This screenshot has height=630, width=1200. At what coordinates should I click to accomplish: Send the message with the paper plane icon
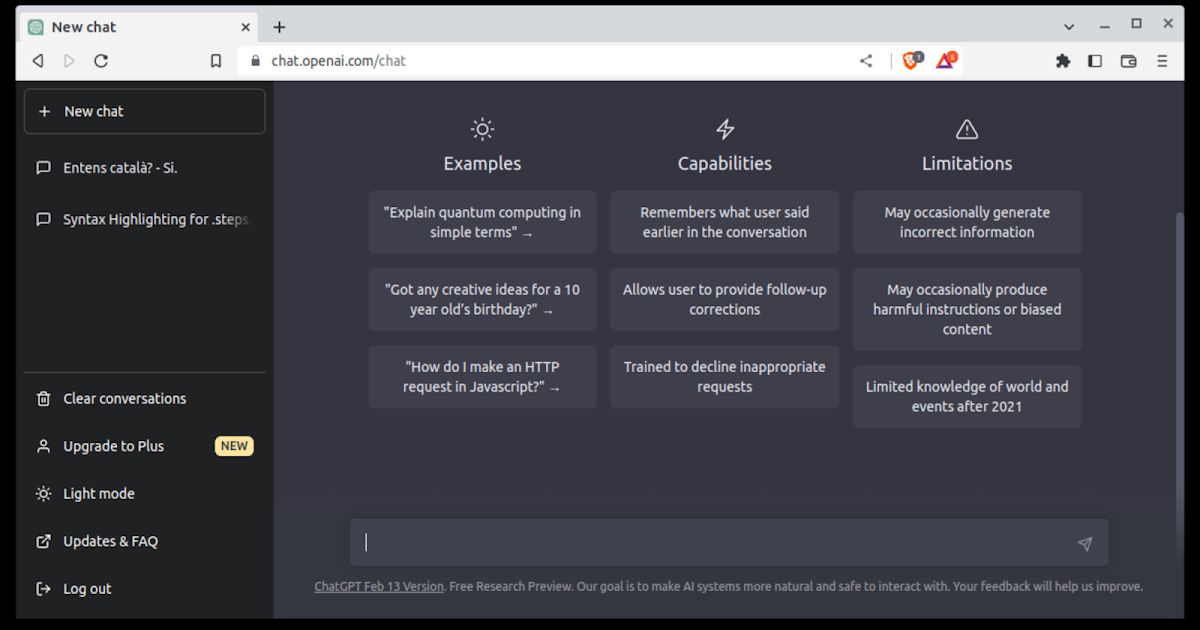coord(1085,543)
